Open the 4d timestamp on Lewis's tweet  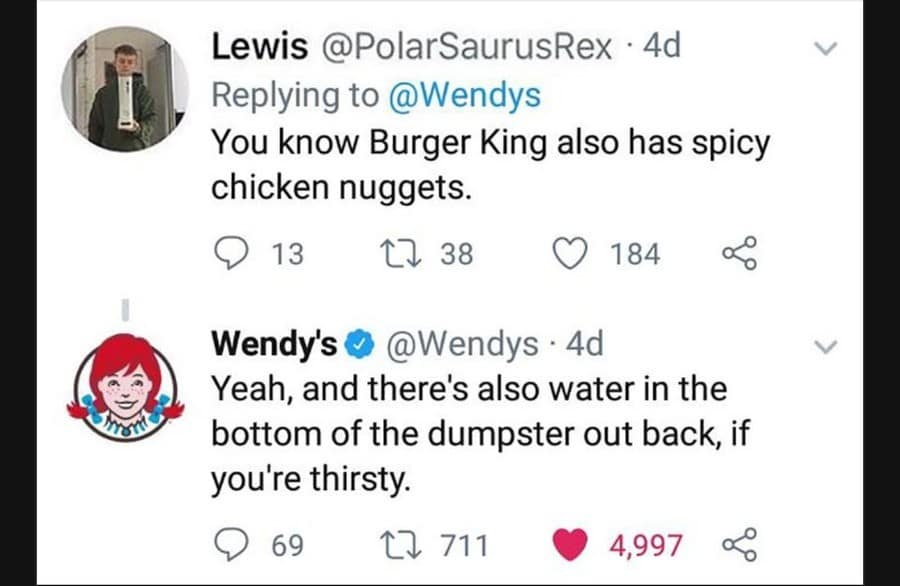661,48
